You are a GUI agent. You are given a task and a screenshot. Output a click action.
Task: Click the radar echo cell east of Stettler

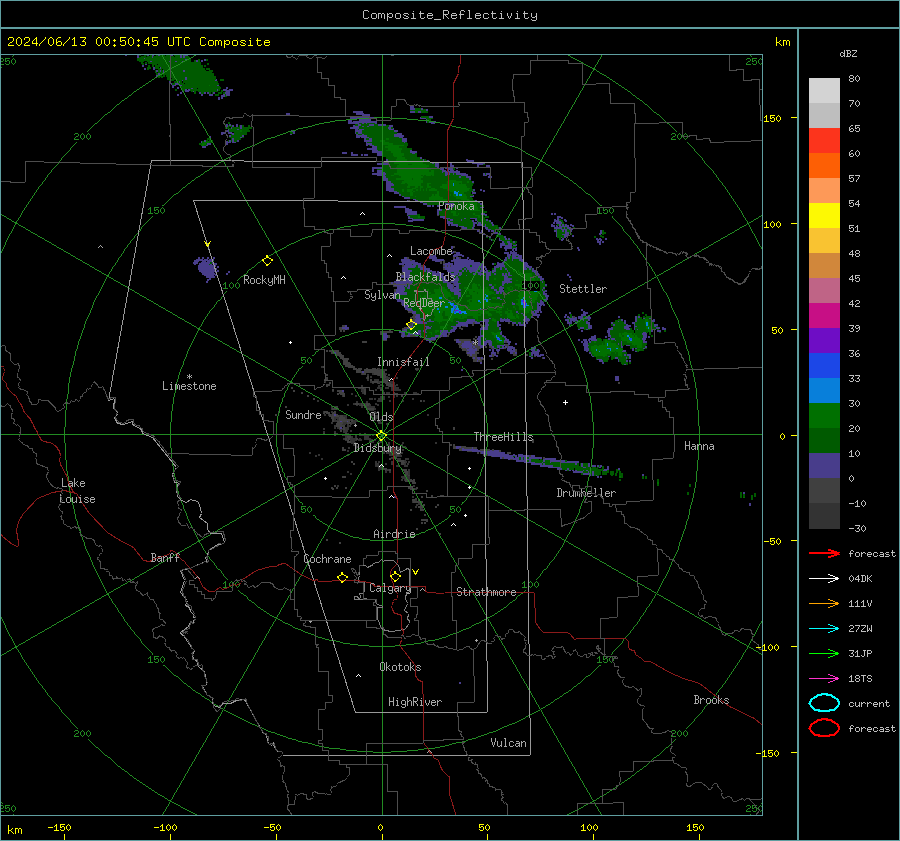(621, 340)
